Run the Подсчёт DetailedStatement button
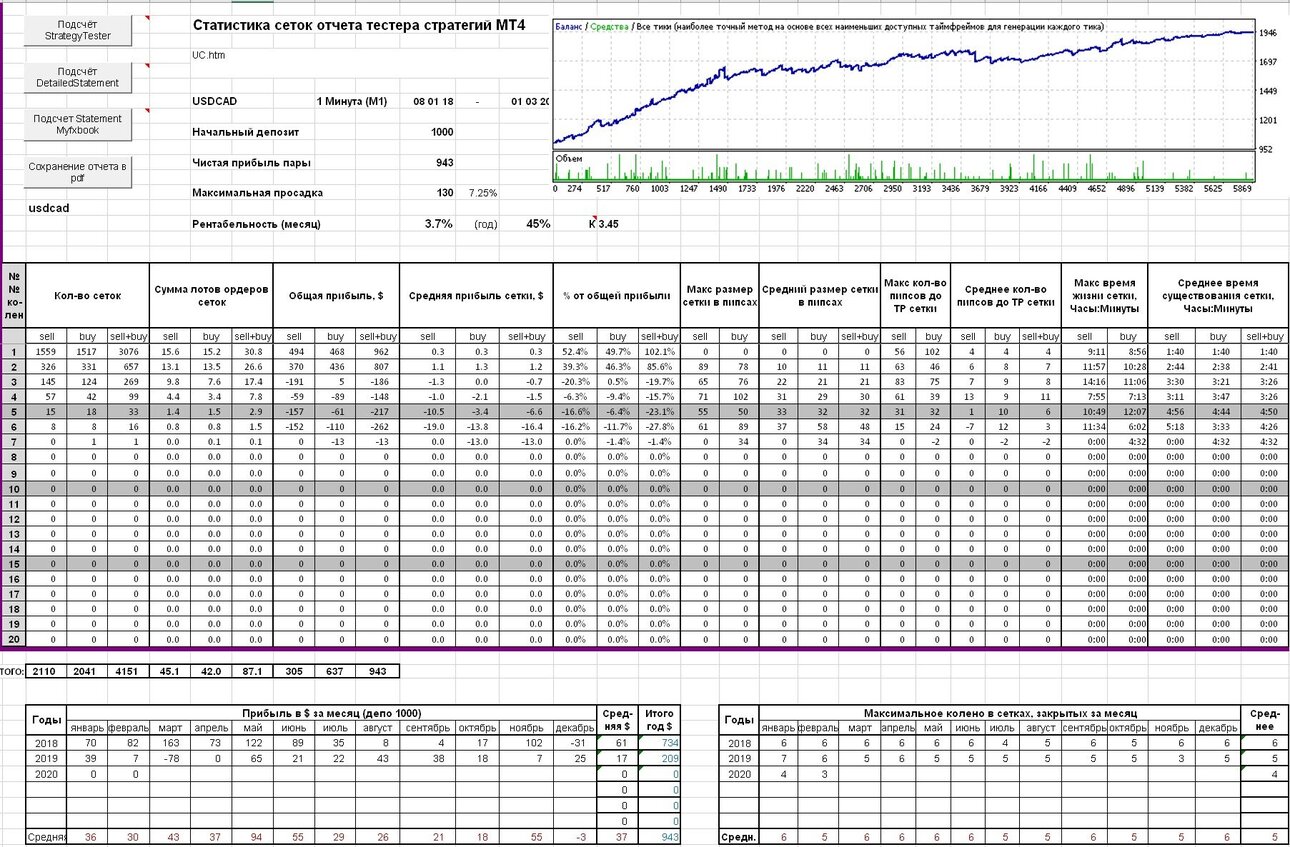Image resolution: width=1290 pixels, height=847 pixels. (77, 77)
